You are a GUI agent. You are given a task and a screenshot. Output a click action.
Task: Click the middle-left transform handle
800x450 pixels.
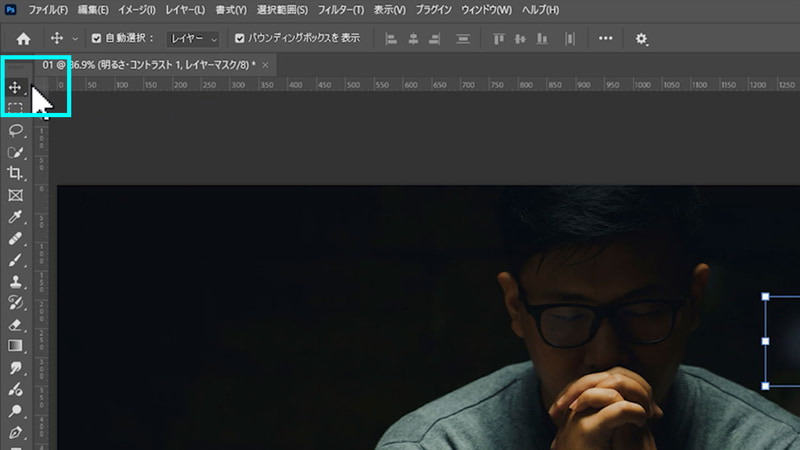(x=765, y=341)
